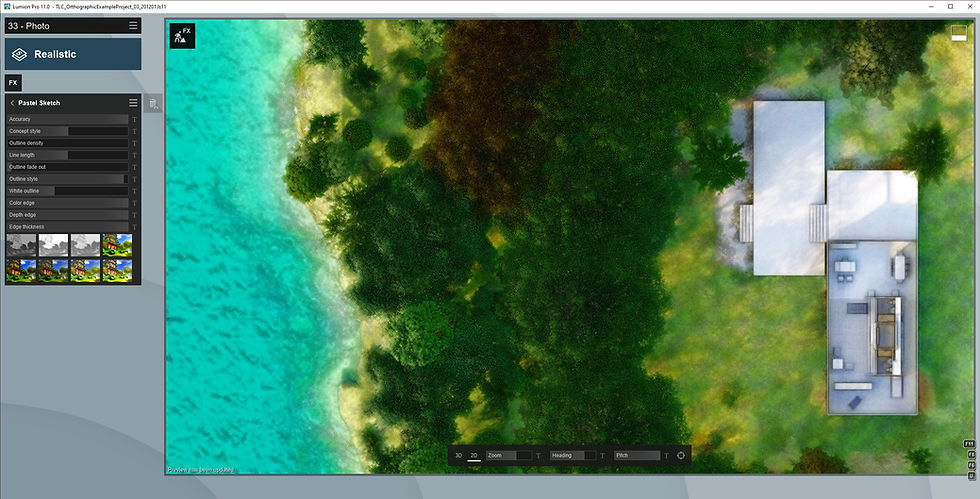The image size is (980, 499).
Task: Click the keyframe icon beside Edge thickness
Action: coord(134,227)
